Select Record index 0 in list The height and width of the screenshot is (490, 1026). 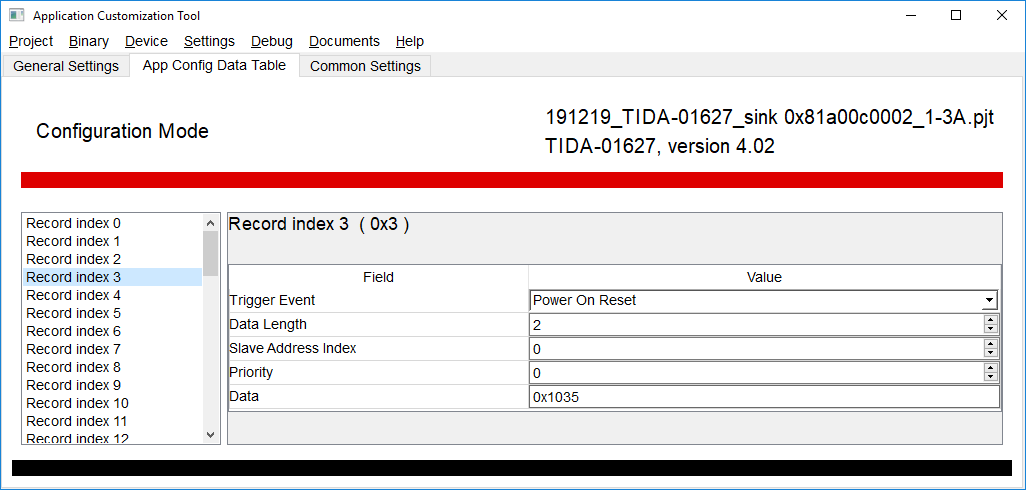pos(113,223)
